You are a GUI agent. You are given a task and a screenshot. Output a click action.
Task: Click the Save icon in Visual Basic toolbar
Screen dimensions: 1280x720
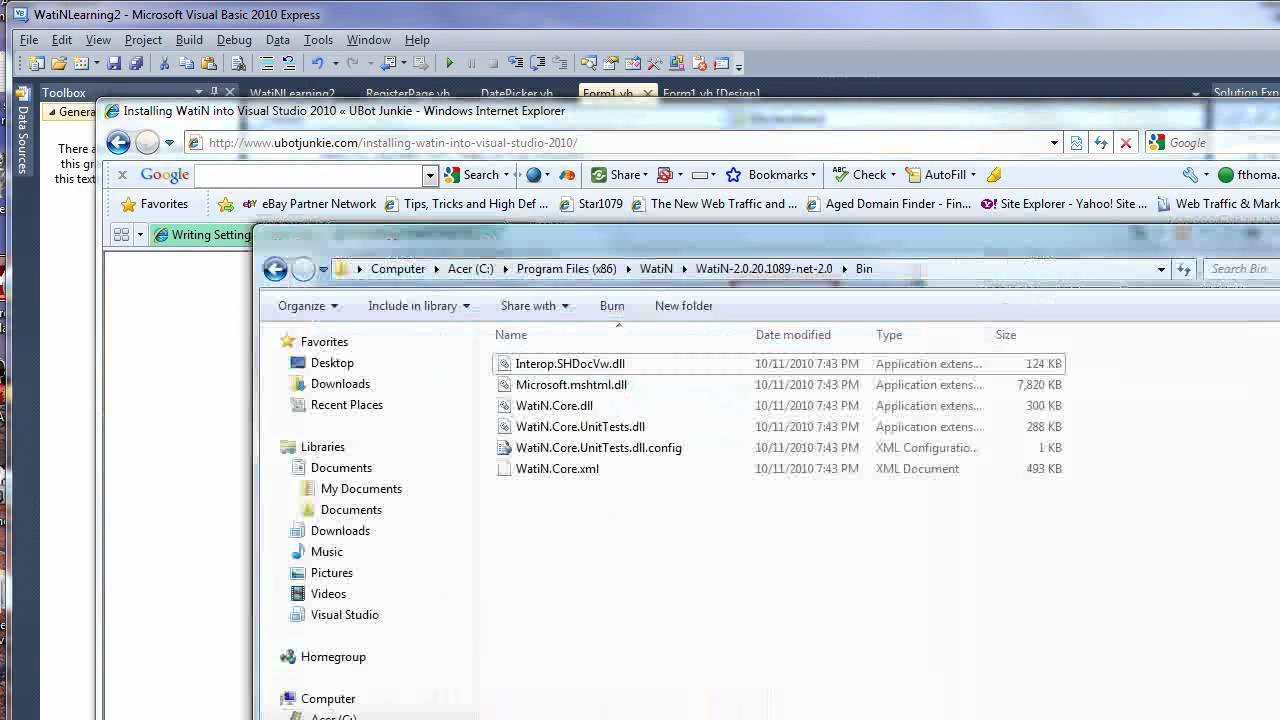(x=114, y=64)
